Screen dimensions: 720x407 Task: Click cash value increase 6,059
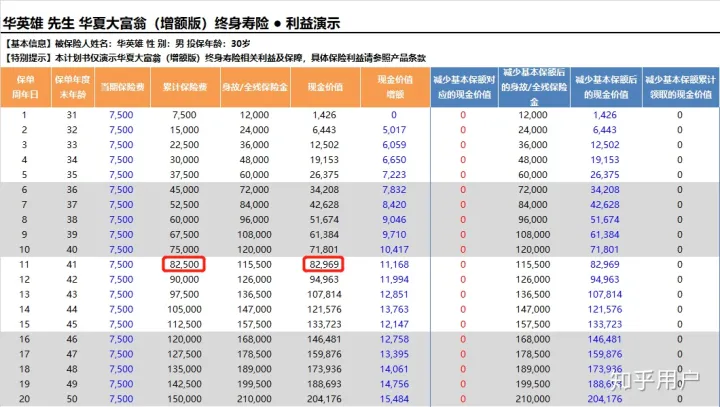(394, 145)
